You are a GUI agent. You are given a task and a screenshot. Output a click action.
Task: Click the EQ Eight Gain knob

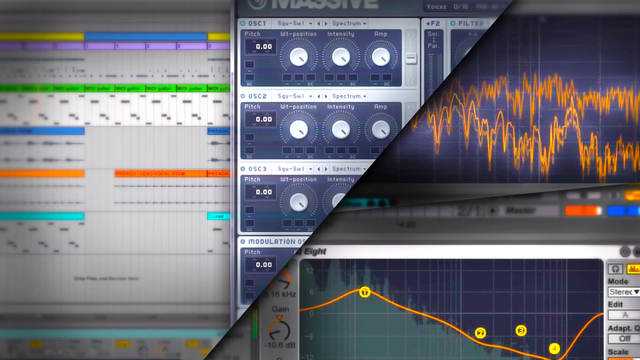pos(280,330)
